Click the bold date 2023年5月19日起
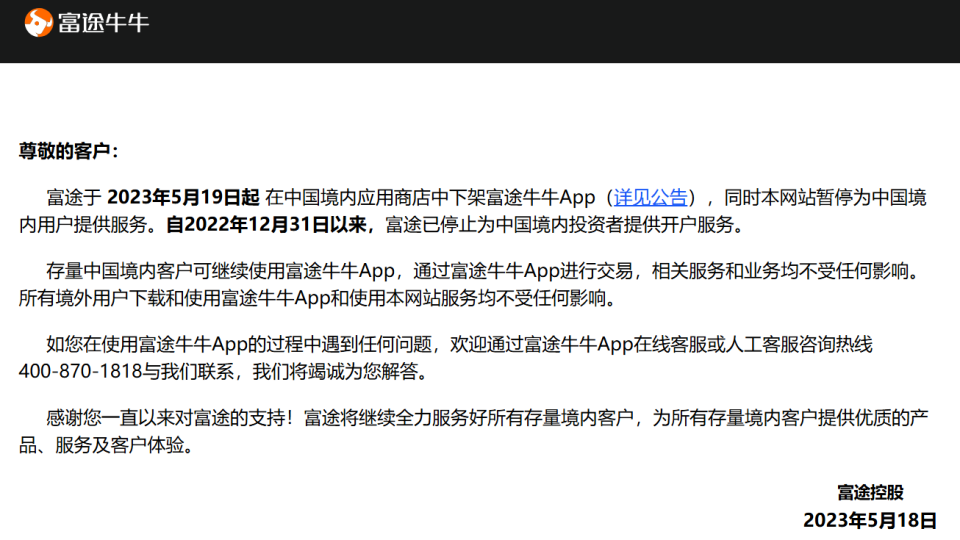 [183, 197]
